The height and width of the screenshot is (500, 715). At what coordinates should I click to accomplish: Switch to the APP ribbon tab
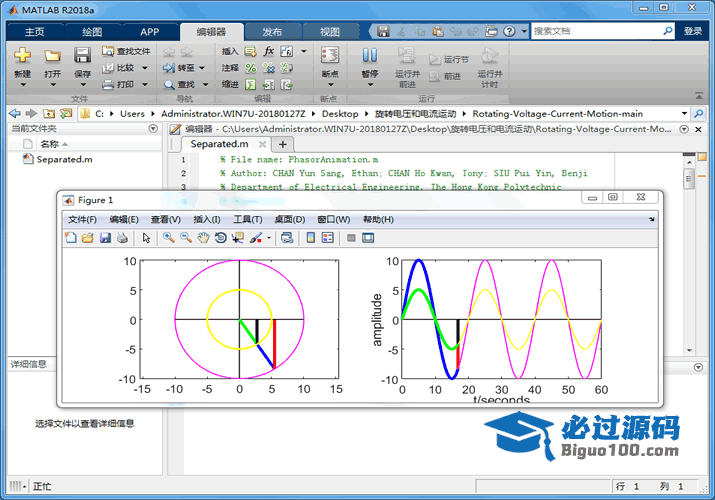(150, 31)
